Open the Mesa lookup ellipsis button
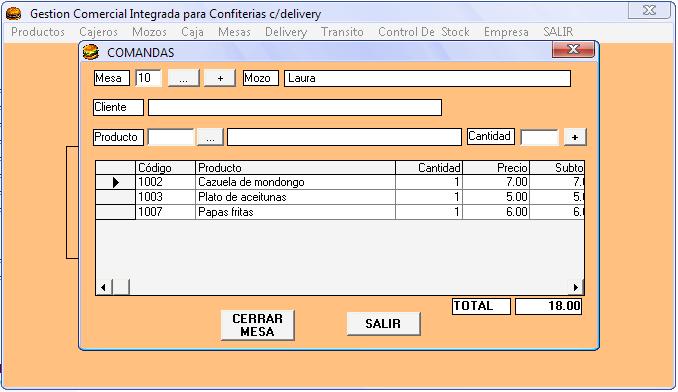 click(183, 78)
